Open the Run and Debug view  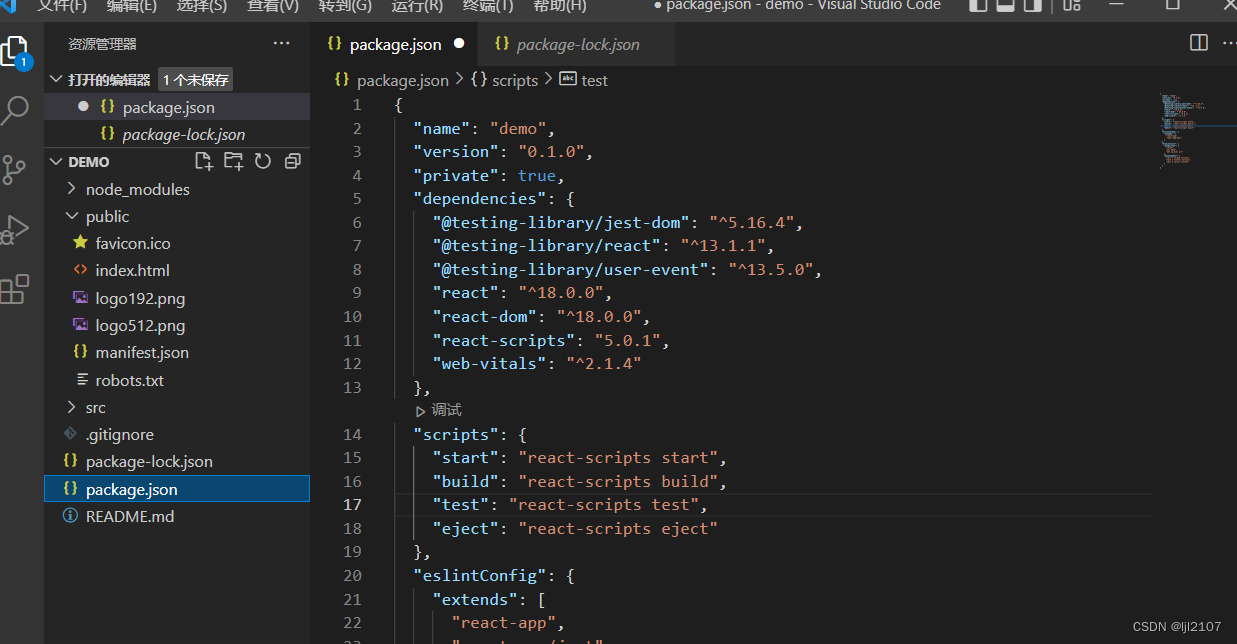(14, 230)
